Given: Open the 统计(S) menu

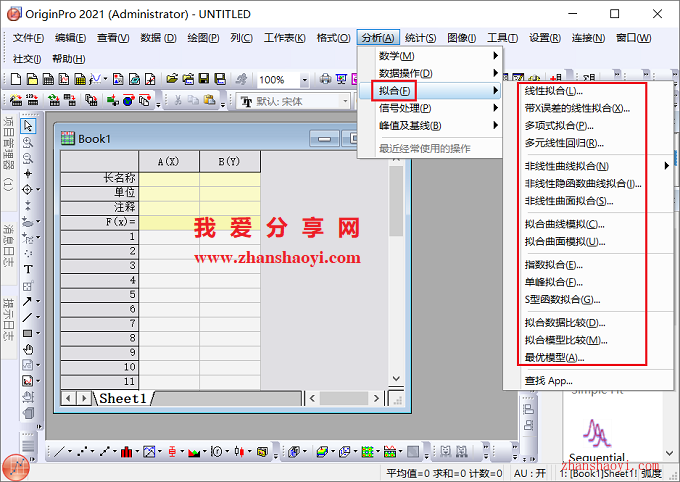Looking at the screenshot, I should pos(420,38).
